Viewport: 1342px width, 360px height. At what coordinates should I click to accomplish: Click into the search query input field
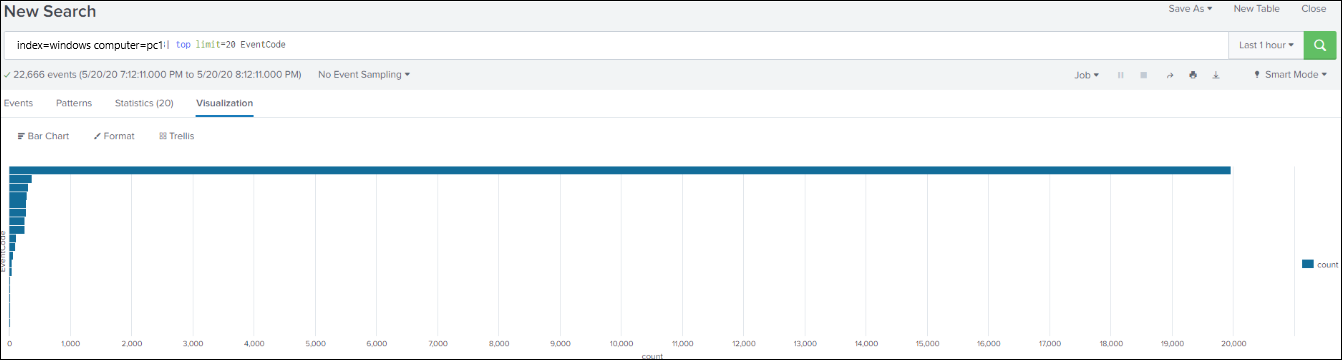pos(616,45)
